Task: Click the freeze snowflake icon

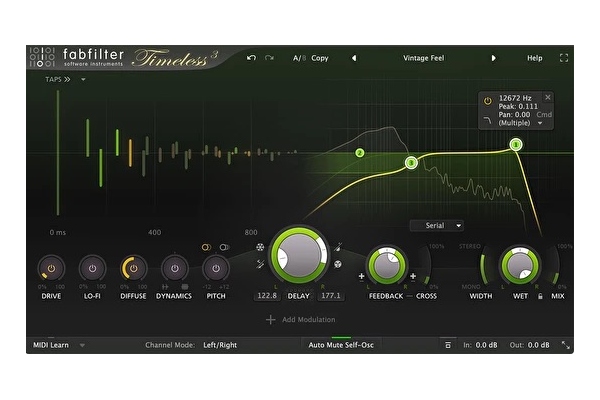Action: tap(260, 247)
